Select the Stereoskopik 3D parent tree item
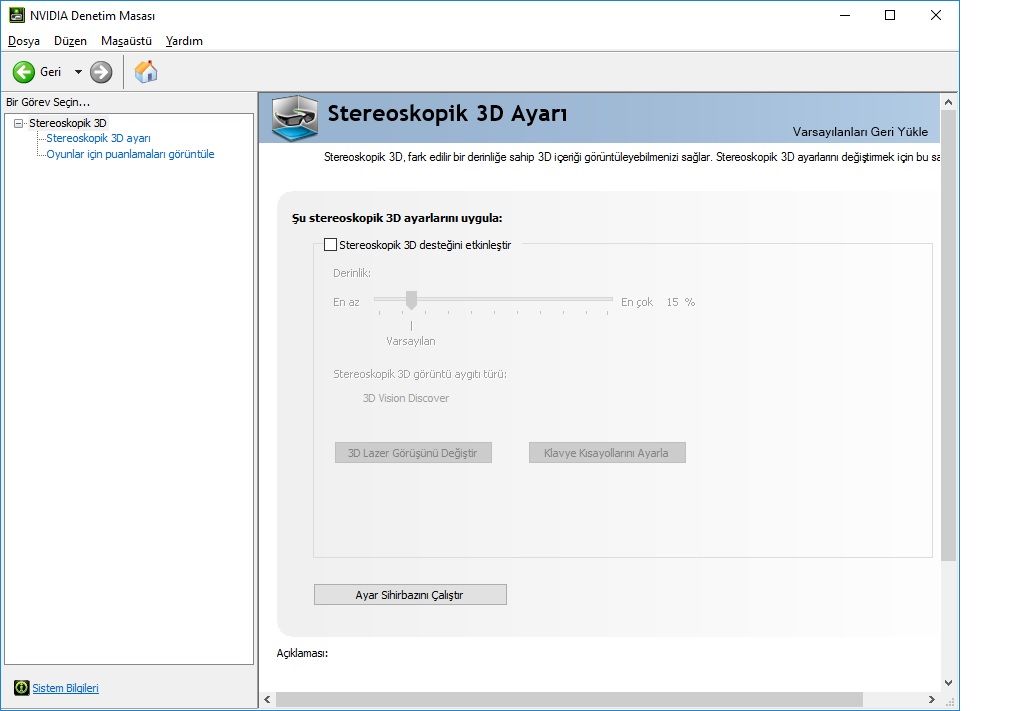 (68, 123)
